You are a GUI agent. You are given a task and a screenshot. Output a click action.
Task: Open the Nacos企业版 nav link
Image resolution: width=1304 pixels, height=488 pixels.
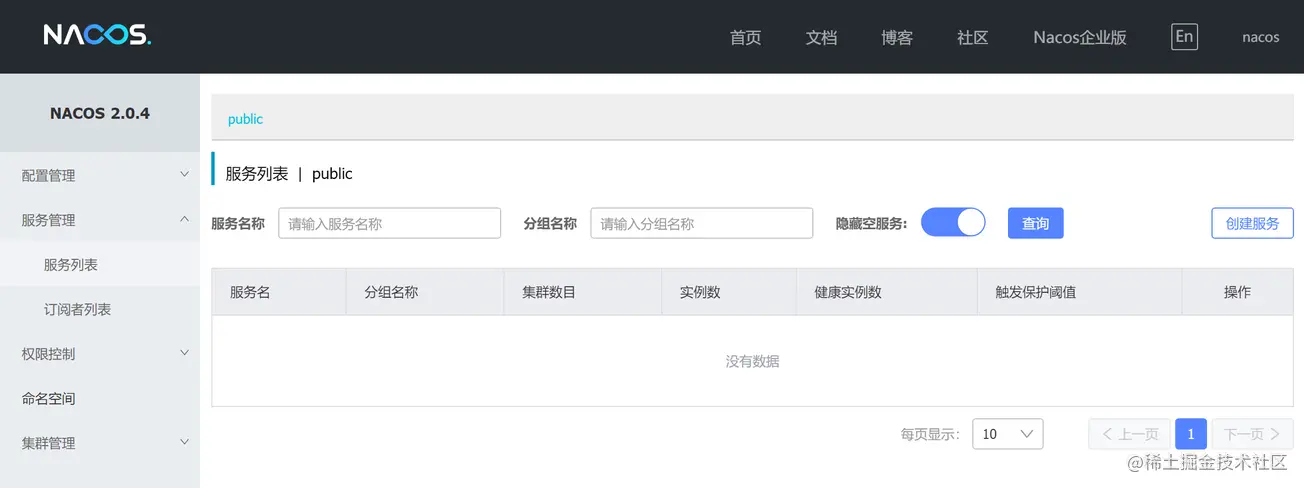(x=1080, y=37)
